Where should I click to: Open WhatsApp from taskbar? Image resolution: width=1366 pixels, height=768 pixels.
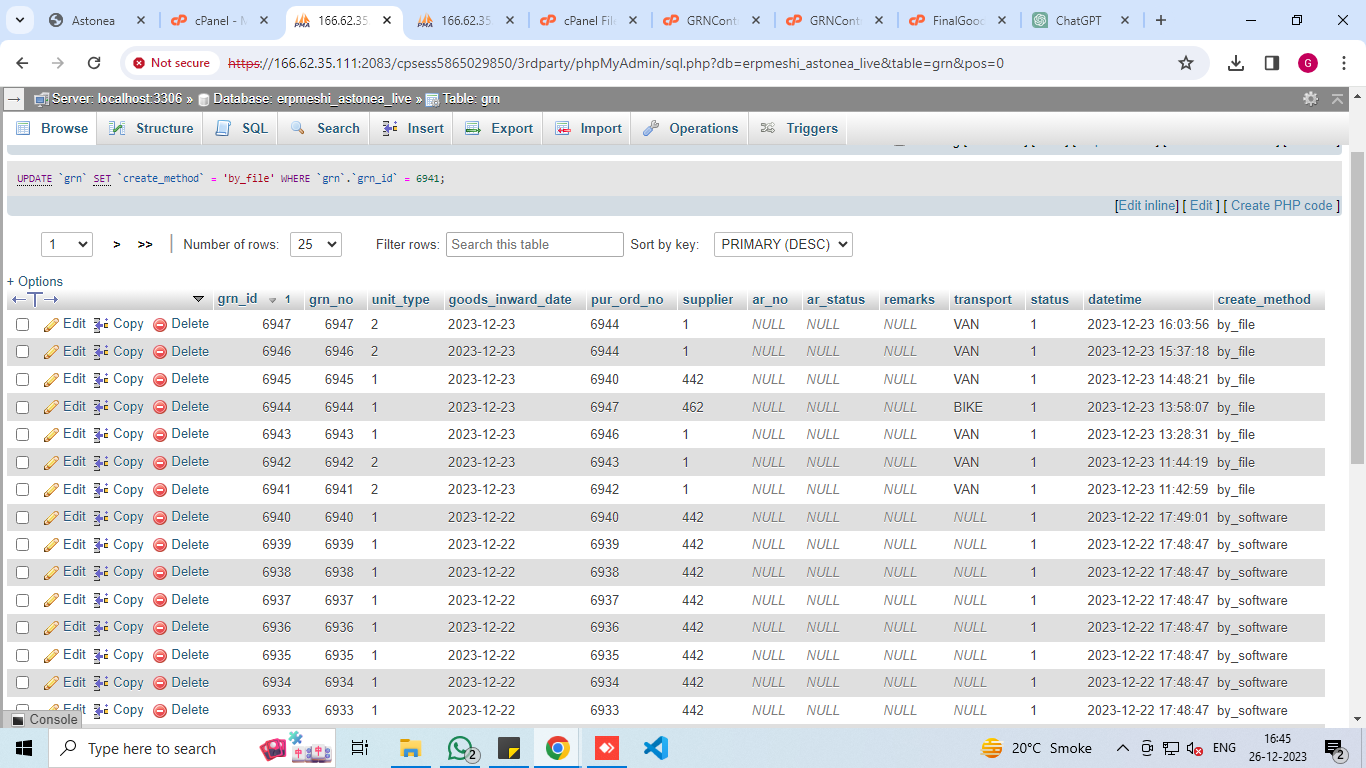pyautogui.click(x=460, y=748)
